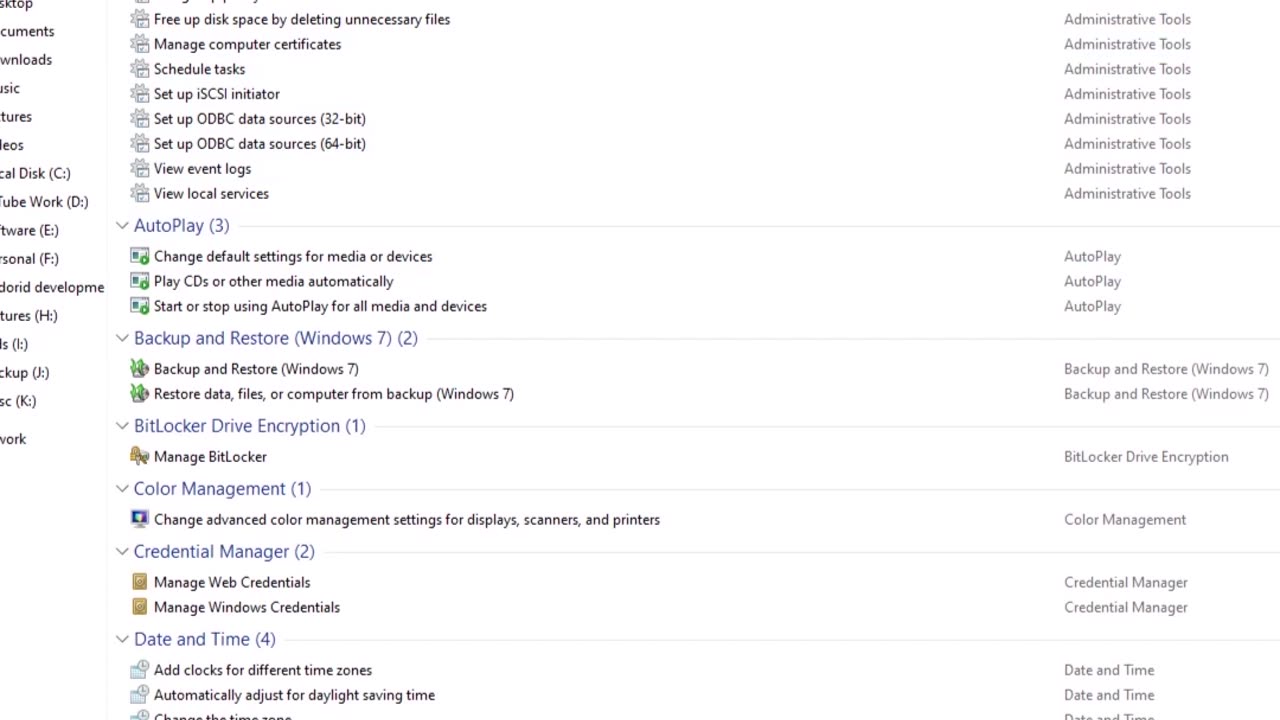Open Manage Windows Credentials
This screenshot has height=720, width=1280.
247,607
